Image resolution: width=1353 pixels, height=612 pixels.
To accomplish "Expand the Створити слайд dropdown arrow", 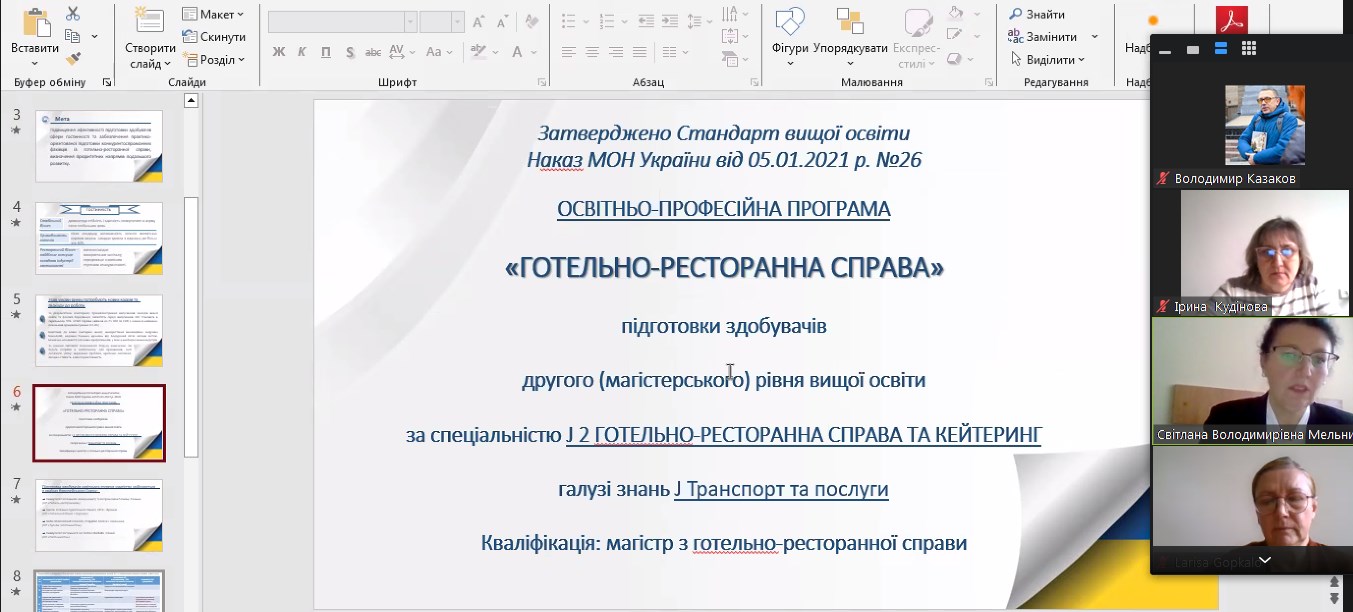I will [168, 63].
